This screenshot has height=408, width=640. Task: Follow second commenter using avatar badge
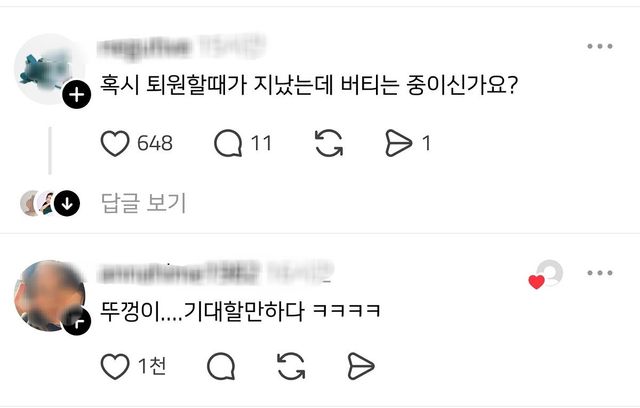[77, 322]
